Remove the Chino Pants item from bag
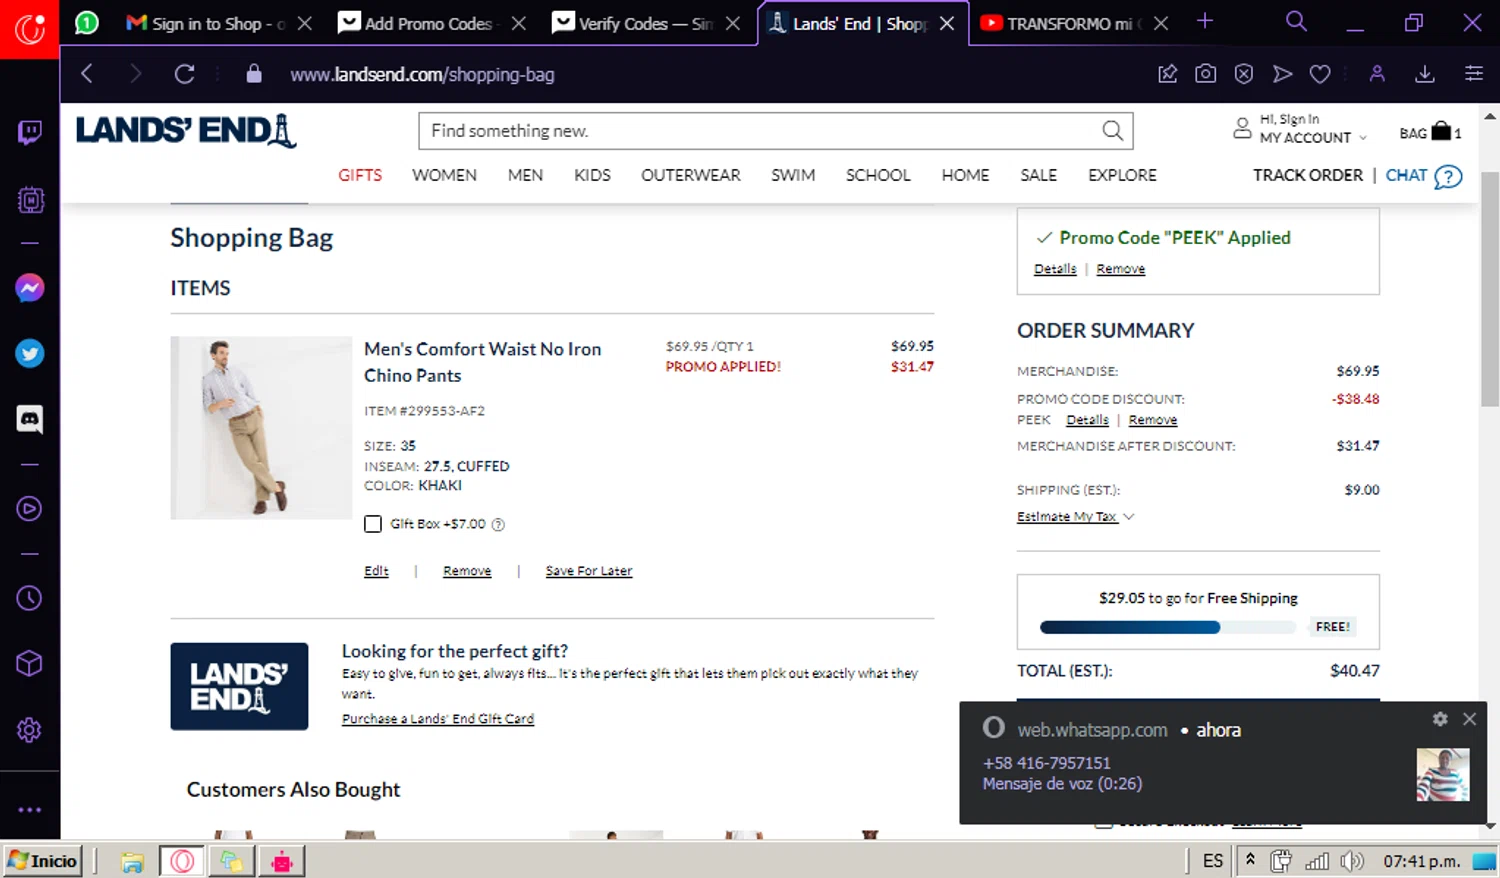1500x878 pixels. [x=467, y=571]
